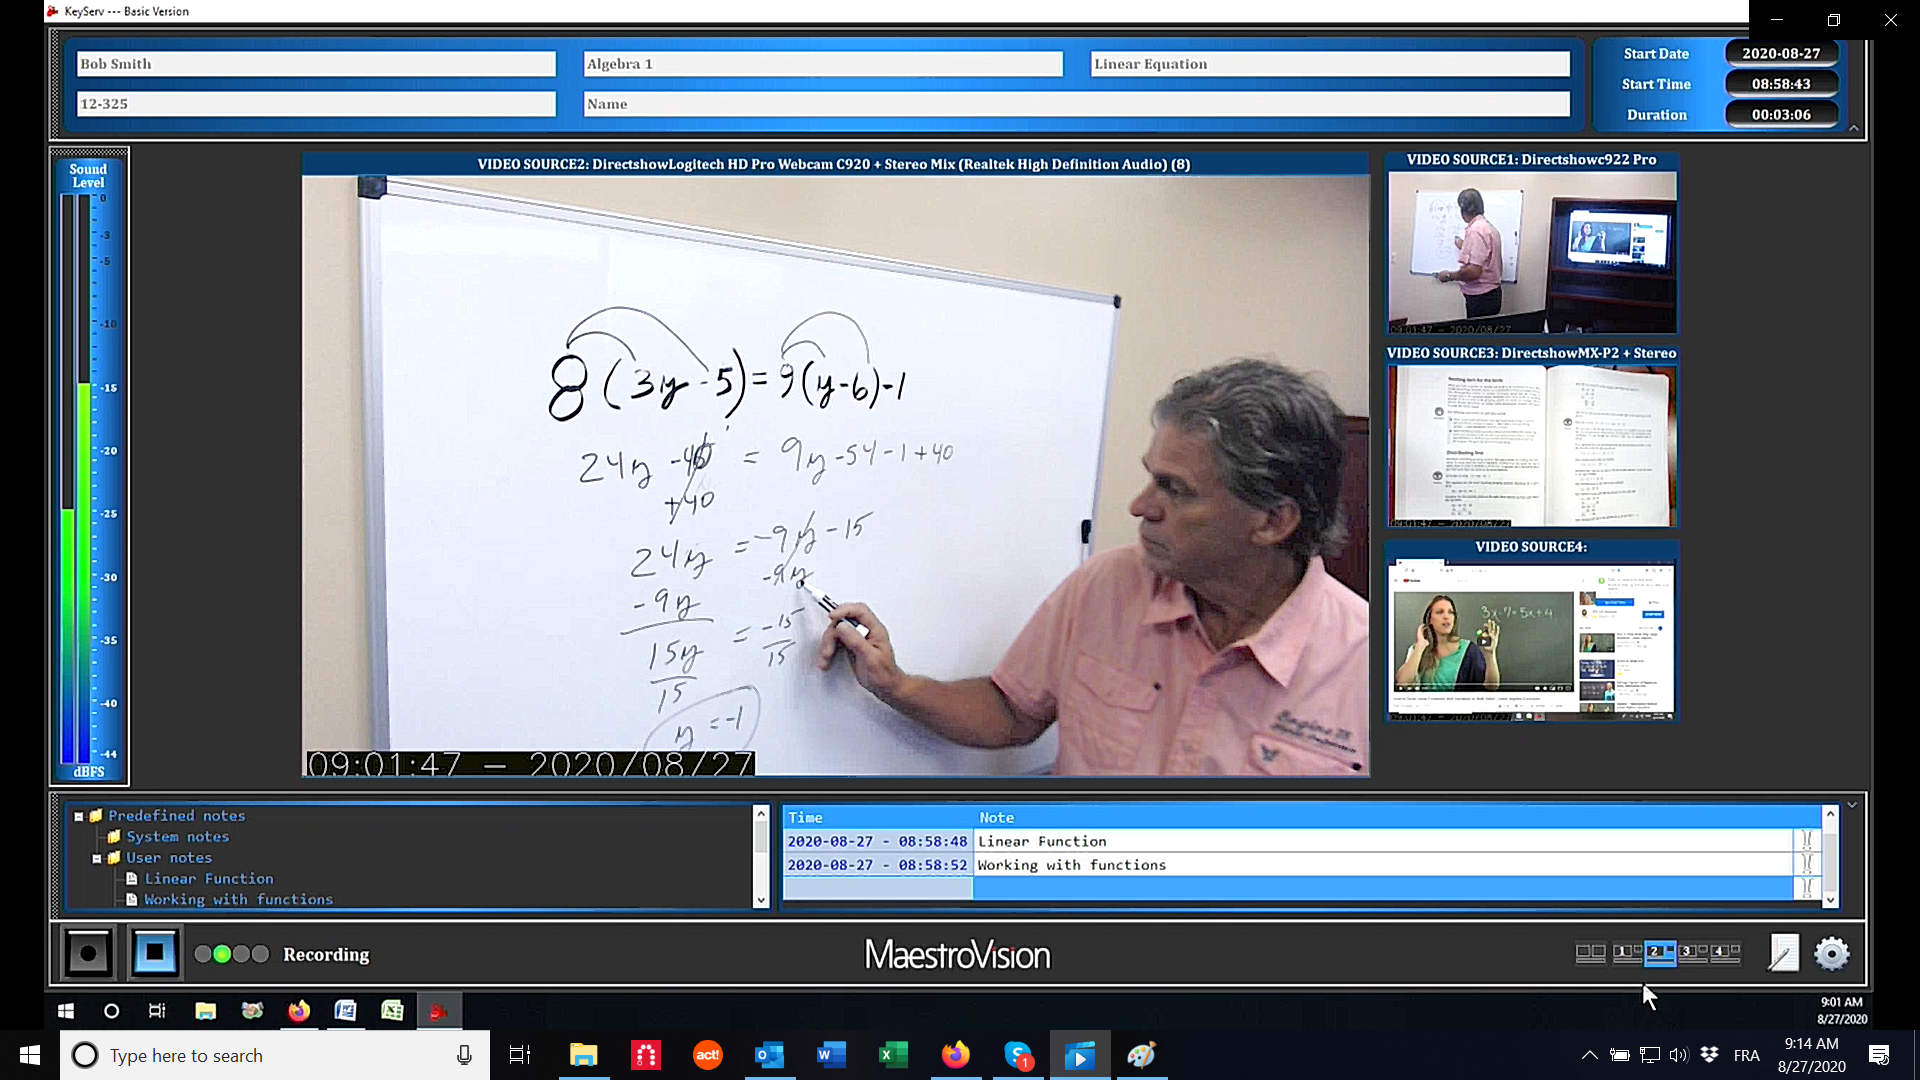Image resolution: width=1920 pixels, height=1080 pixels.
Task: Open Outlook on the taskbar
Action: (x=769, y=1055)
